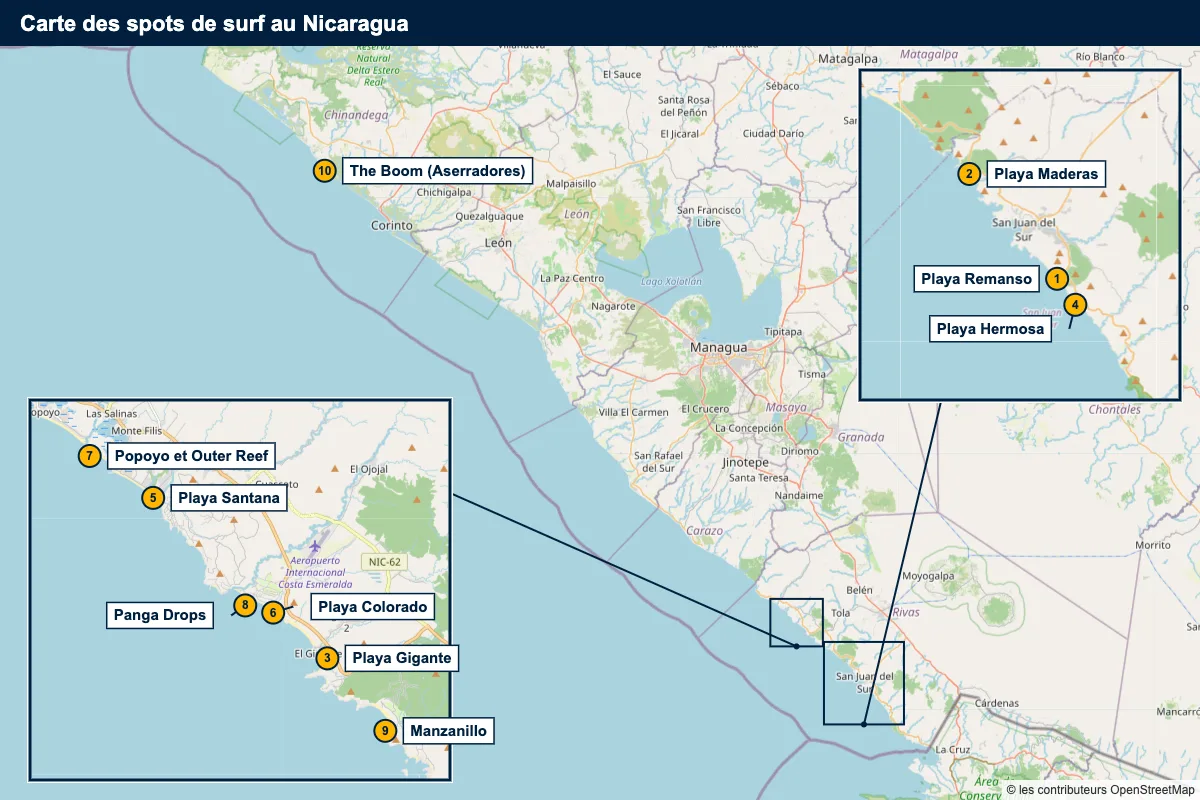Image resolution: width=1200 pixels, height=800 pixels.
Task: Click the Jinotepe town name
Action: pos(745,463)
